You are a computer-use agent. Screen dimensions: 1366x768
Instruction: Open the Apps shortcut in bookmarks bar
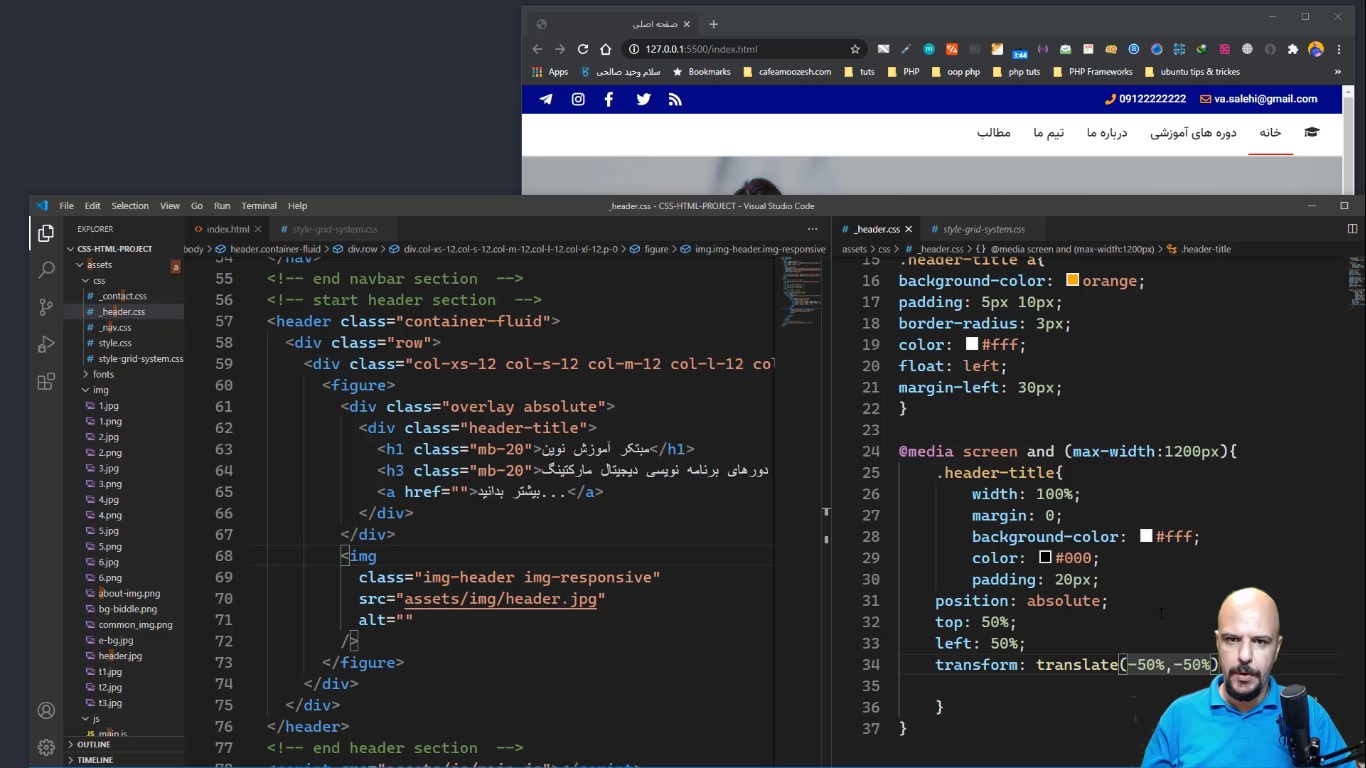[550, 72]
